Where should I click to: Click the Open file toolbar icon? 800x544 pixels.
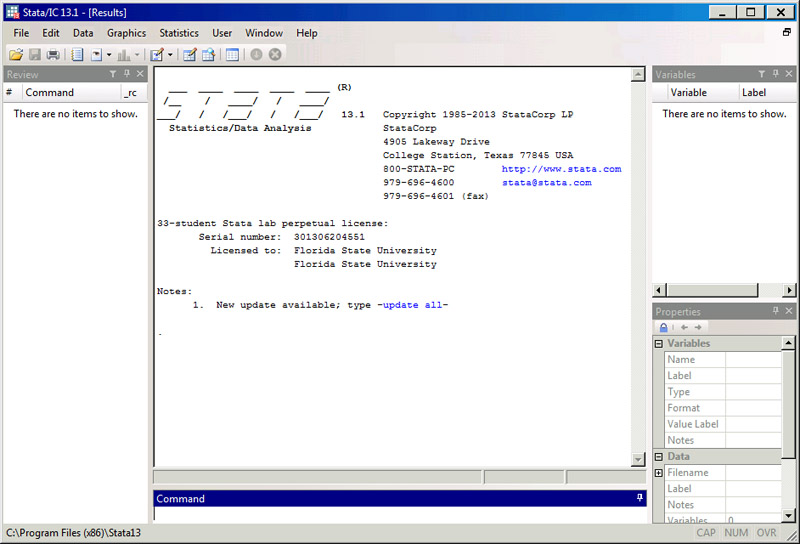[15, 54]
